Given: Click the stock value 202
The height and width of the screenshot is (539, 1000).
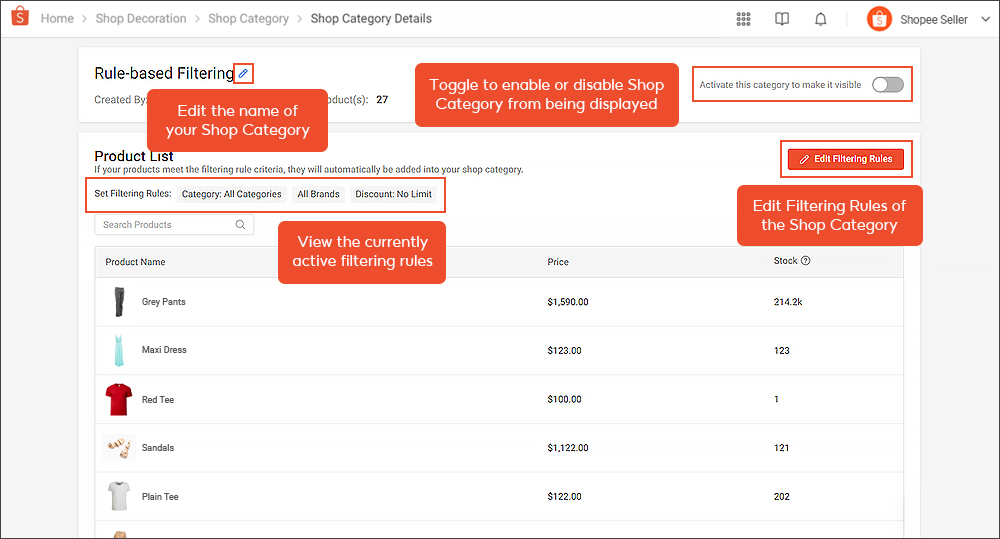Looking at the screenshot, I should (782, 496).
